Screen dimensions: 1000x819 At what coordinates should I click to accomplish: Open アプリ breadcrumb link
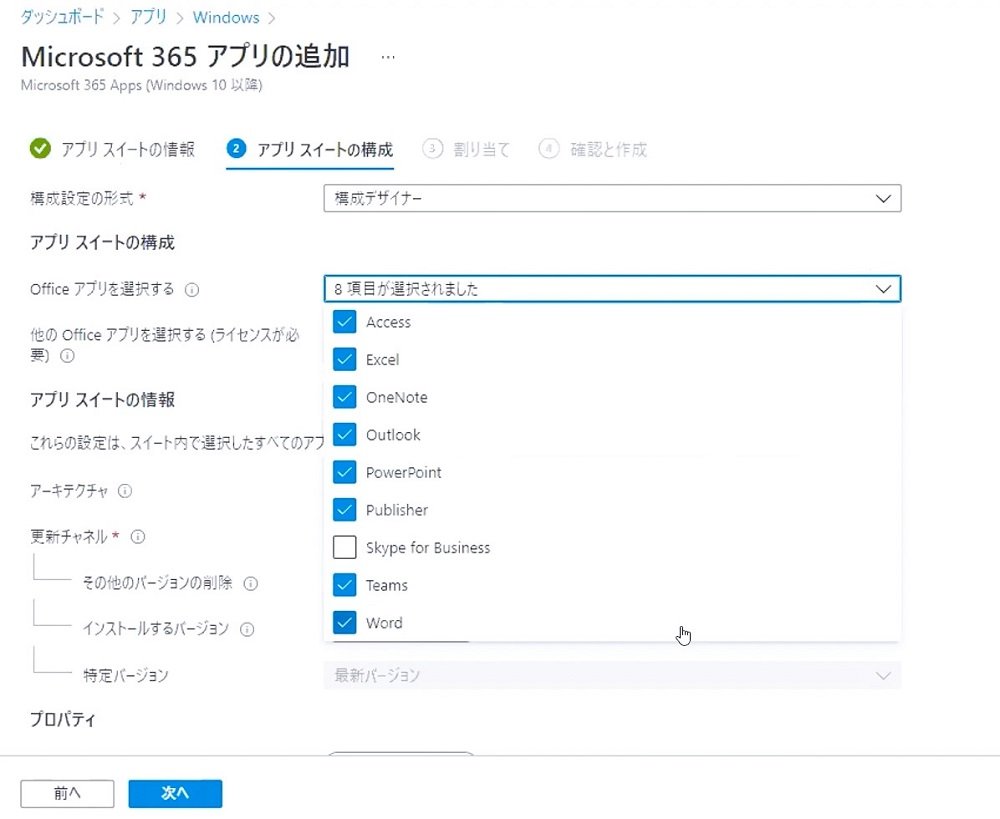point(149,17)
